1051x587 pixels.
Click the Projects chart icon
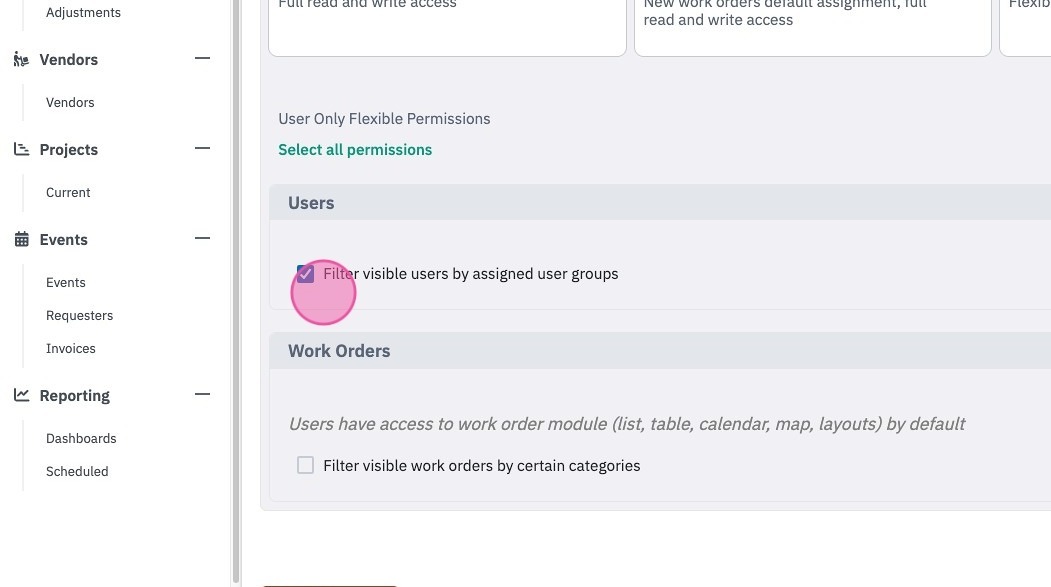pyautogui.click(x=21, y=149)
